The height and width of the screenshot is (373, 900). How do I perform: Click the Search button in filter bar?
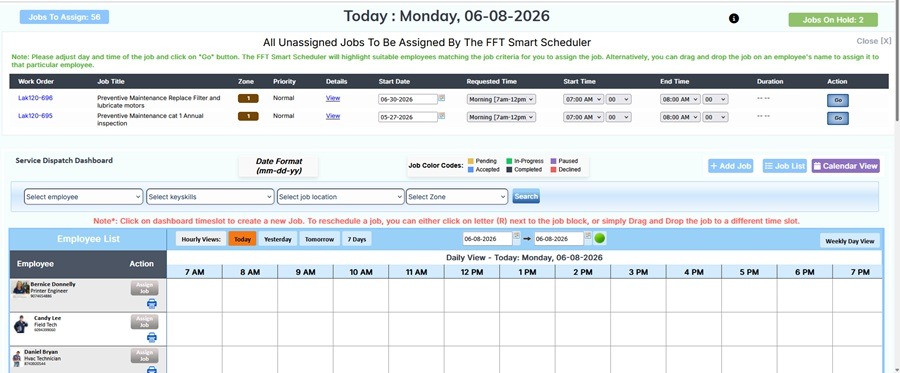[526, 196]
